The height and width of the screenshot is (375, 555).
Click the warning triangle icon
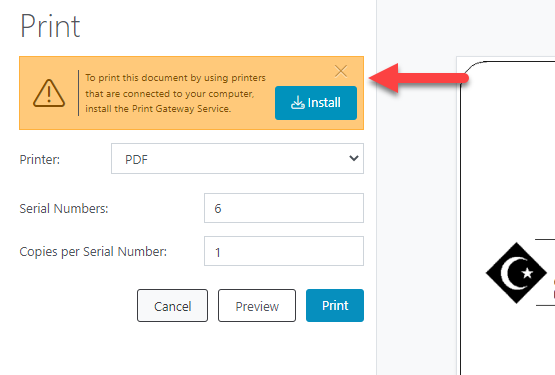click(49, 93)
